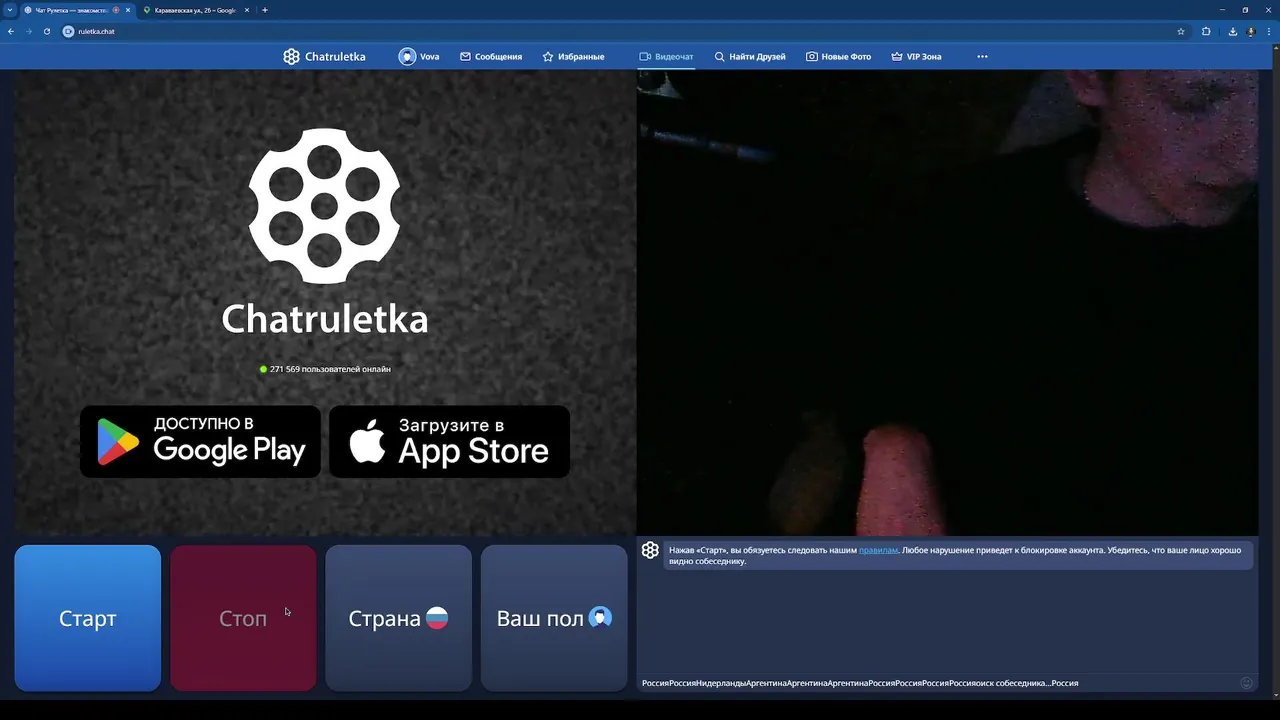1280x720 pixels.
Task: Open the Новые Фото section
Action: [838, 57]
